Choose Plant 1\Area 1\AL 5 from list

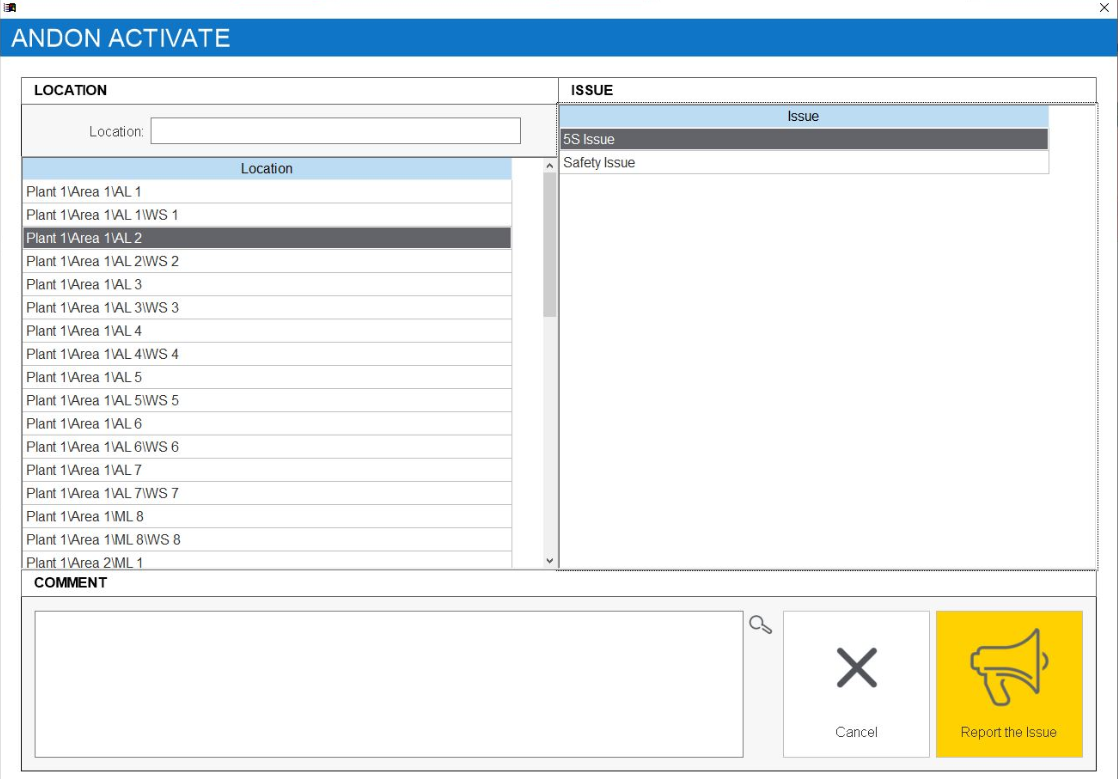pyautogui.click(x=266, y=378)
